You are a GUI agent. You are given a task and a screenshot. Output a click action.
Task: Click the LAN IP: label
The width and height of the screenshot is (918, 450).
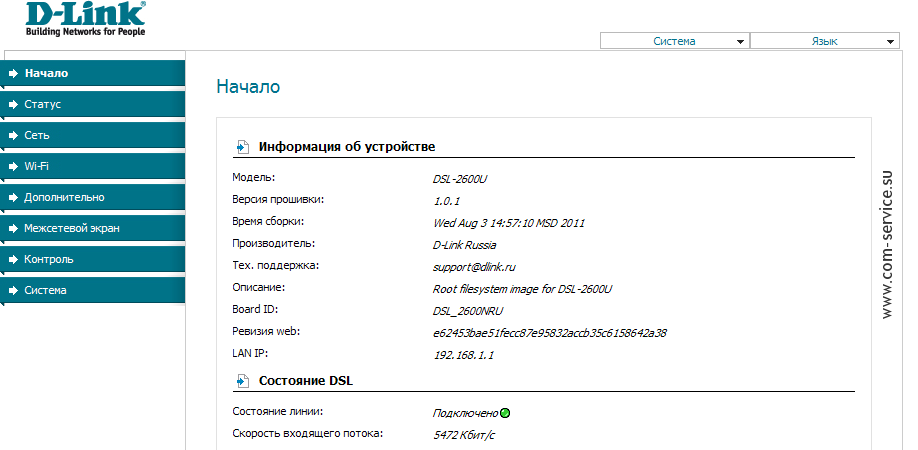pos(250,353)
